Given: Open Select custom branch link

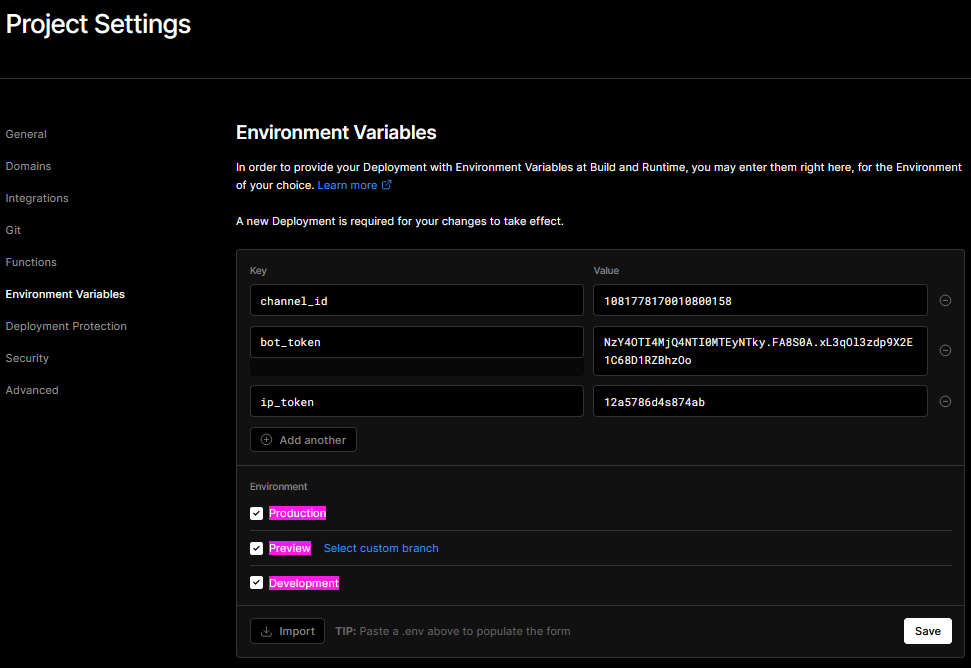Looking at the screenshot, I should pyautogui.click(x=381, y=548).
